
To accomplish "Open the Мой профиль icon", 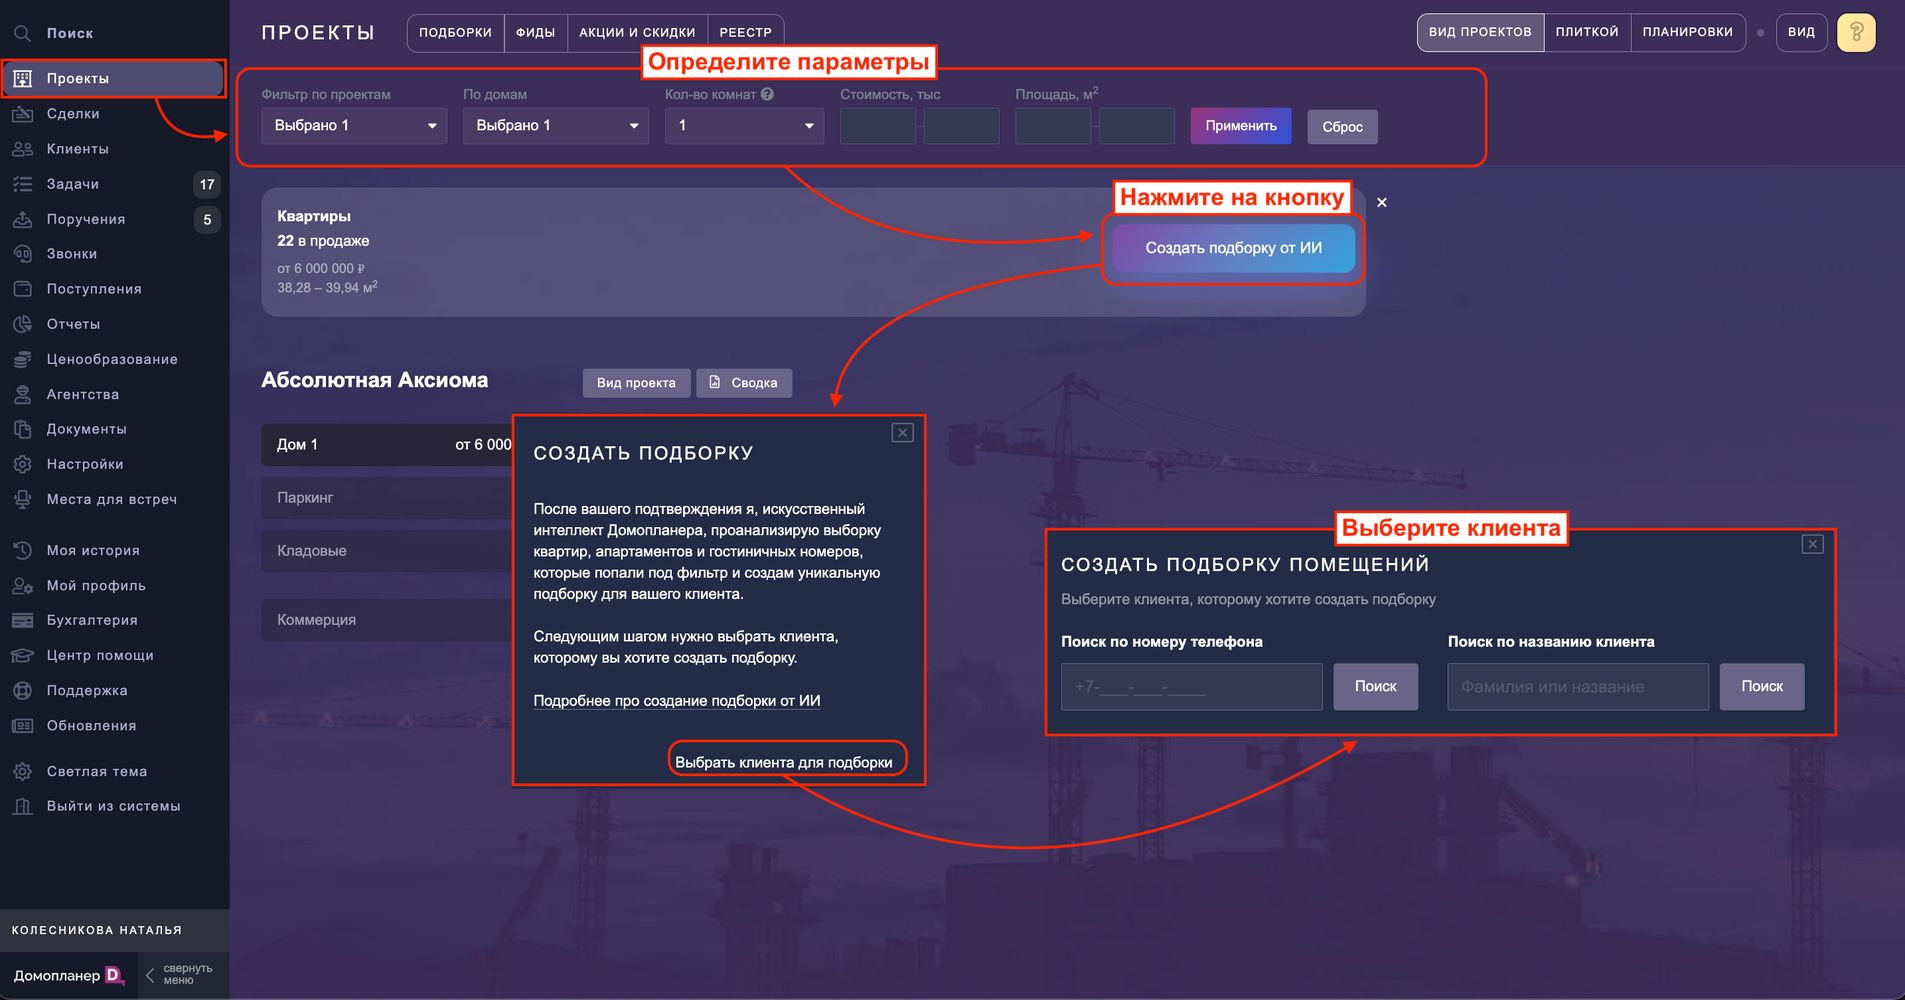I will [22, 585].
